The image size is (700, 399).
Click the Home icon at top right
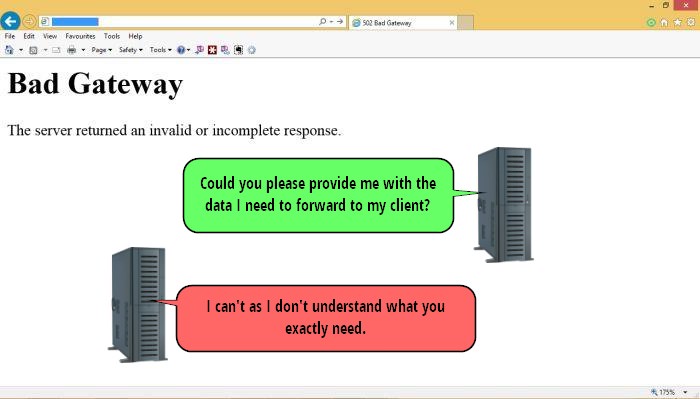click(664, 22)
